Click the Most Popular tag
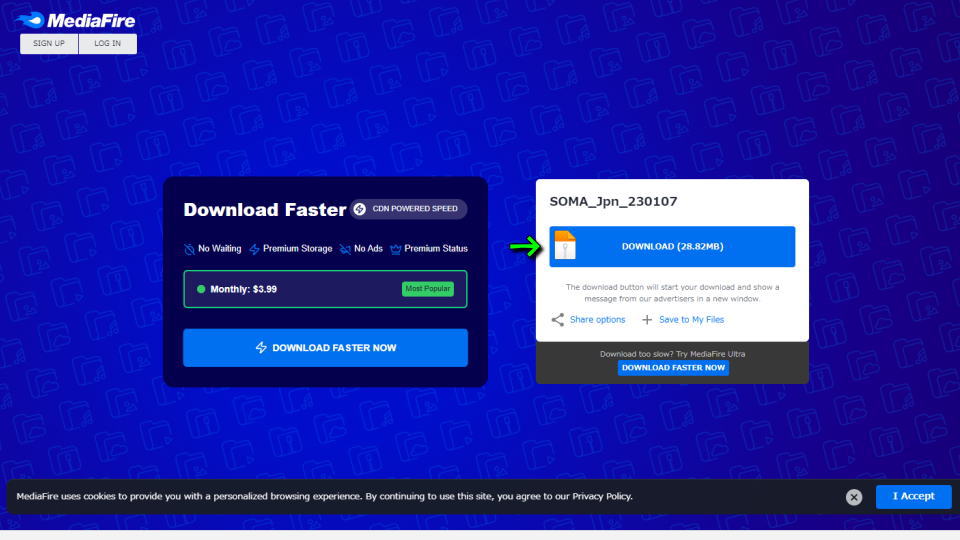 [x=428, y=289]
